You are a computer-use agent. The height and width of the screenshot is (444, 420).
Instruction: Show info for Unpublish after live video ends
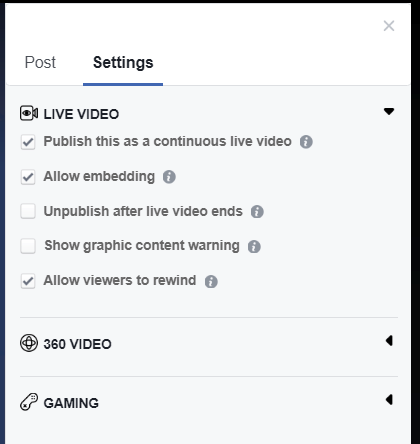click(x=257, y=211)
